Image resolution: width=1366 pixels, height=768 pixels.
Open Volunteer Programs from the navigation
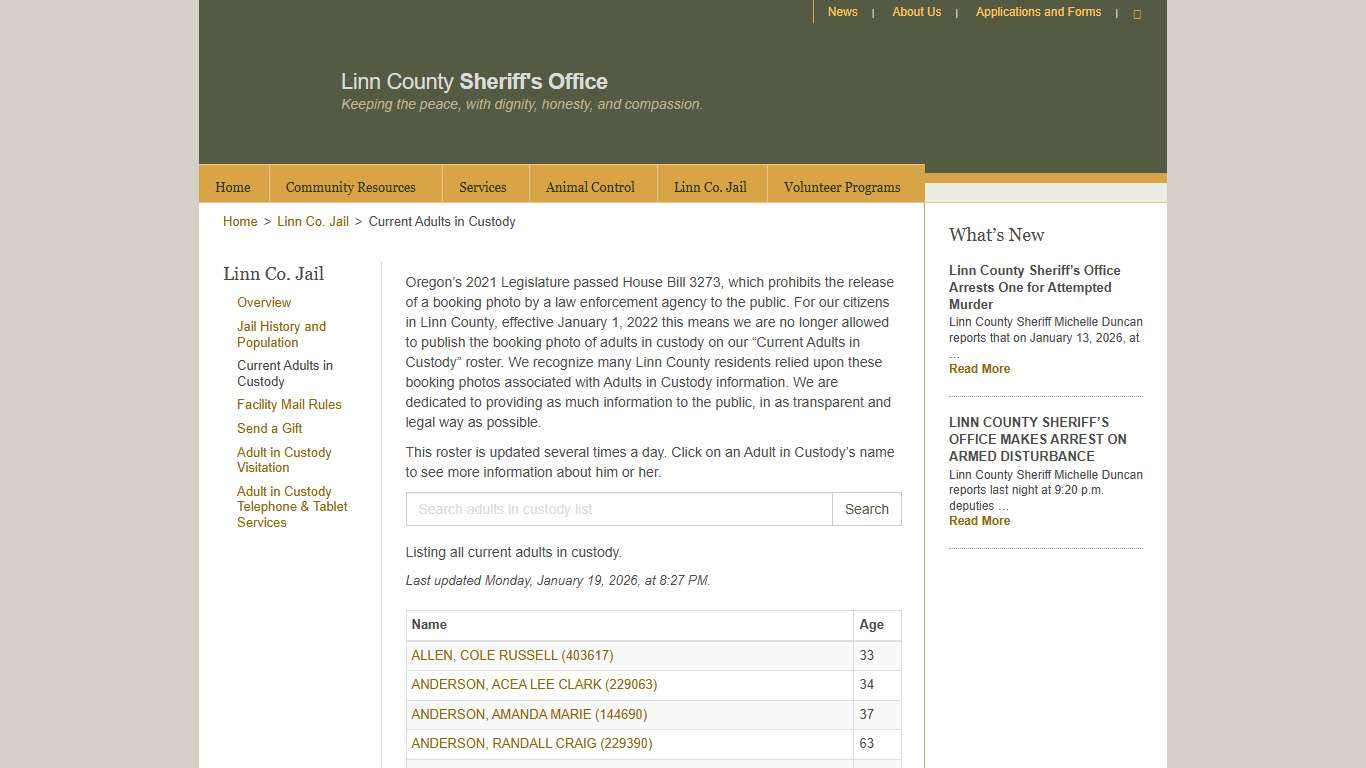(842, 186)
